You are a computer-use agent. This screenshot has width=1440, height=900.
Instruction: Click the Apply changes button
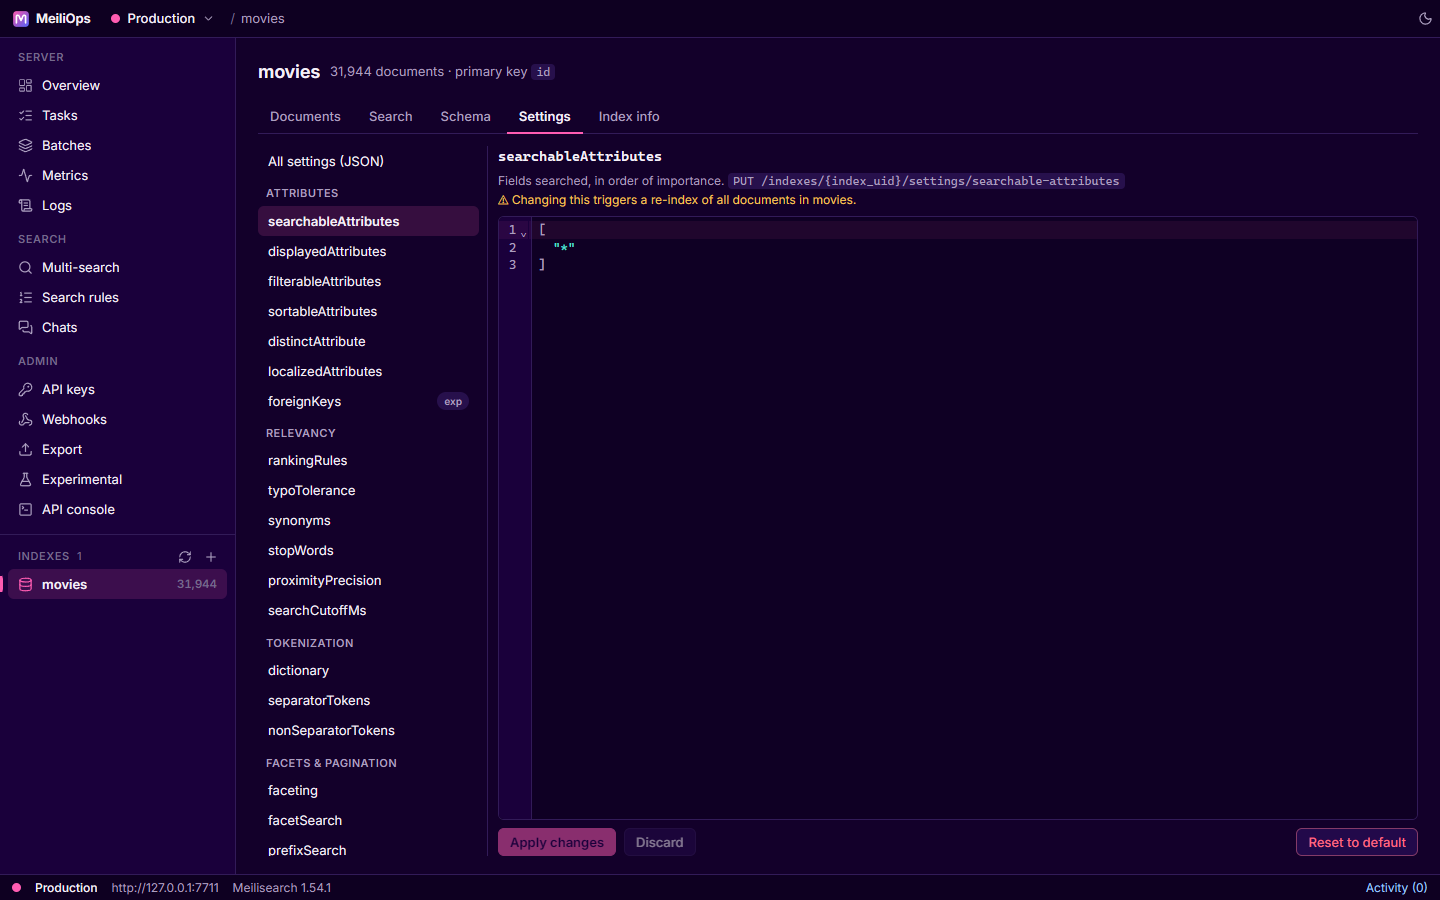(x=557, y=843)
